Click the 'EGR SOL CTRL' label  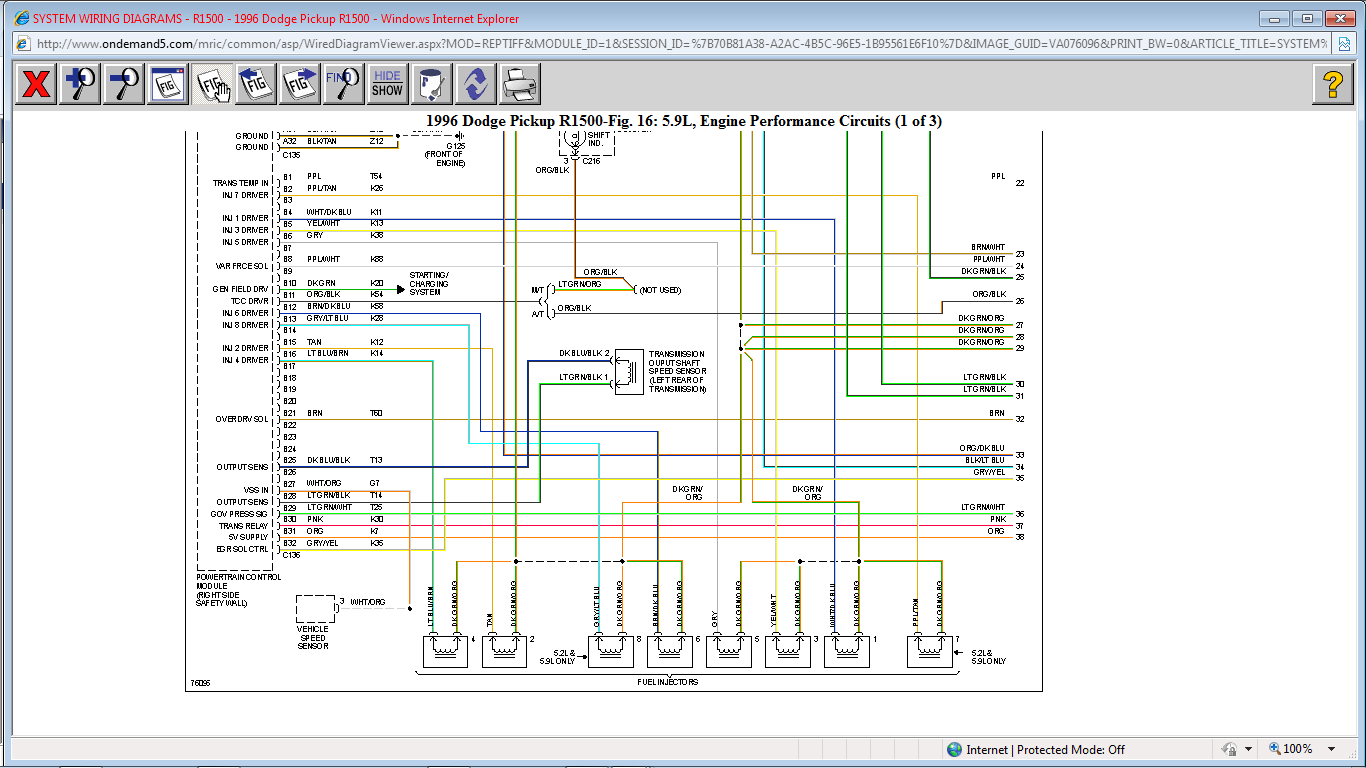point(243,549)
